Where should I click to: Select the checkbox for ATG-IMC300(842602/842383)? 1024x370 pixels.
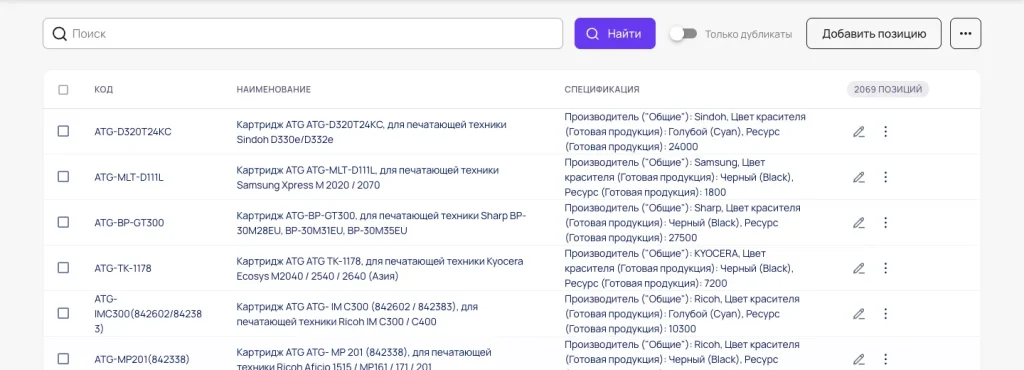pos(63,313)
